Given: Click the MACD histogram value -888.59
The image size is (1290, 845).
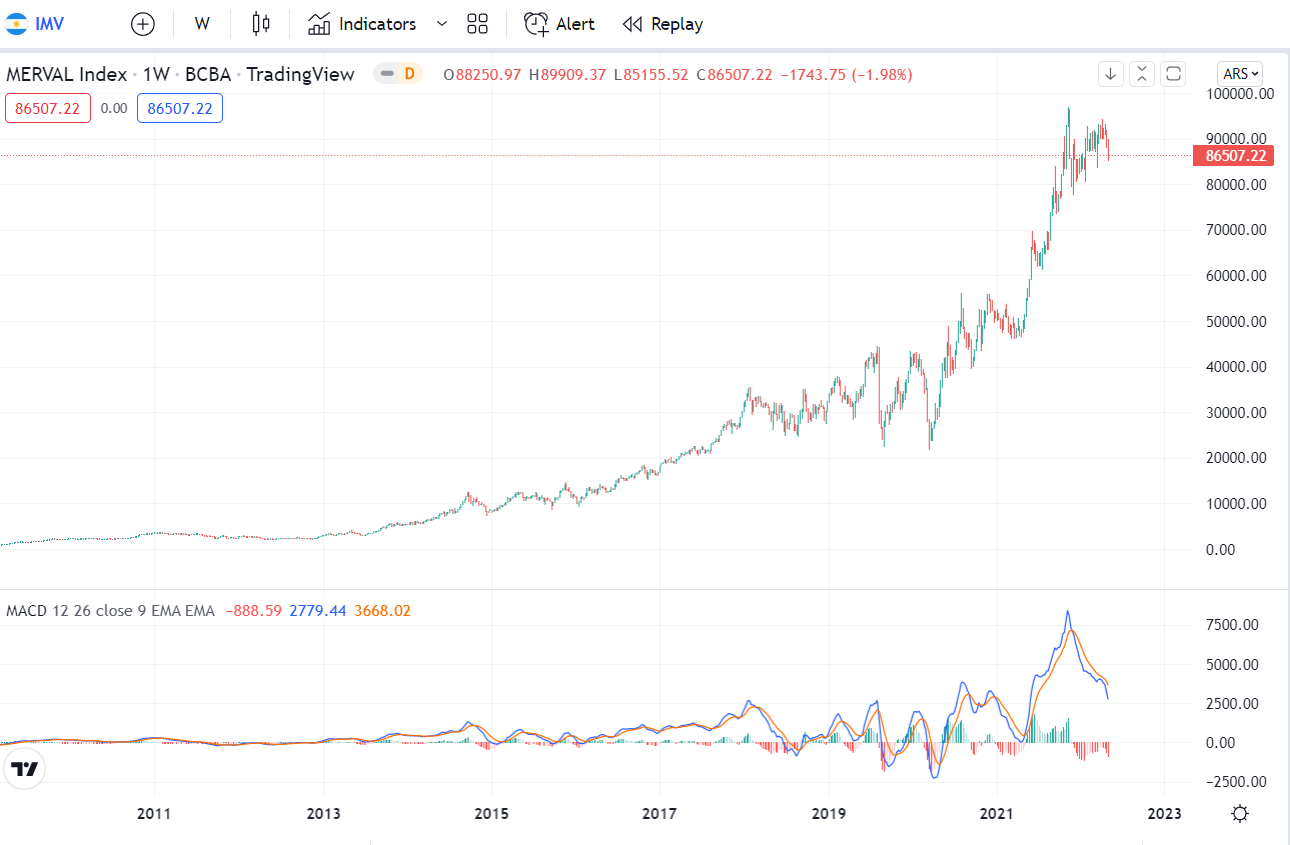Looking at the screenshot, I should point(254,610).
